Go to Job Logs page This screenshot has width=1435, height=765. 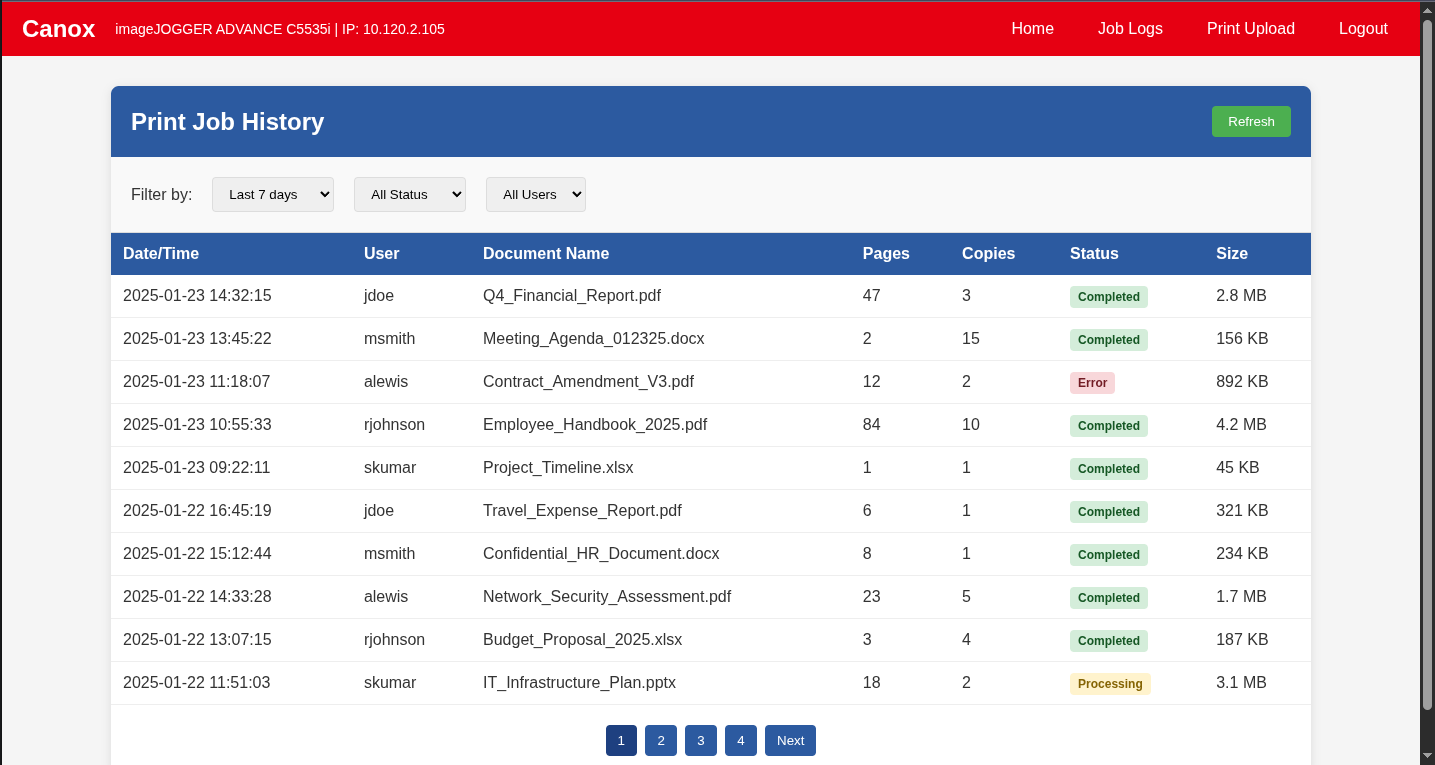pos(1130,29)
